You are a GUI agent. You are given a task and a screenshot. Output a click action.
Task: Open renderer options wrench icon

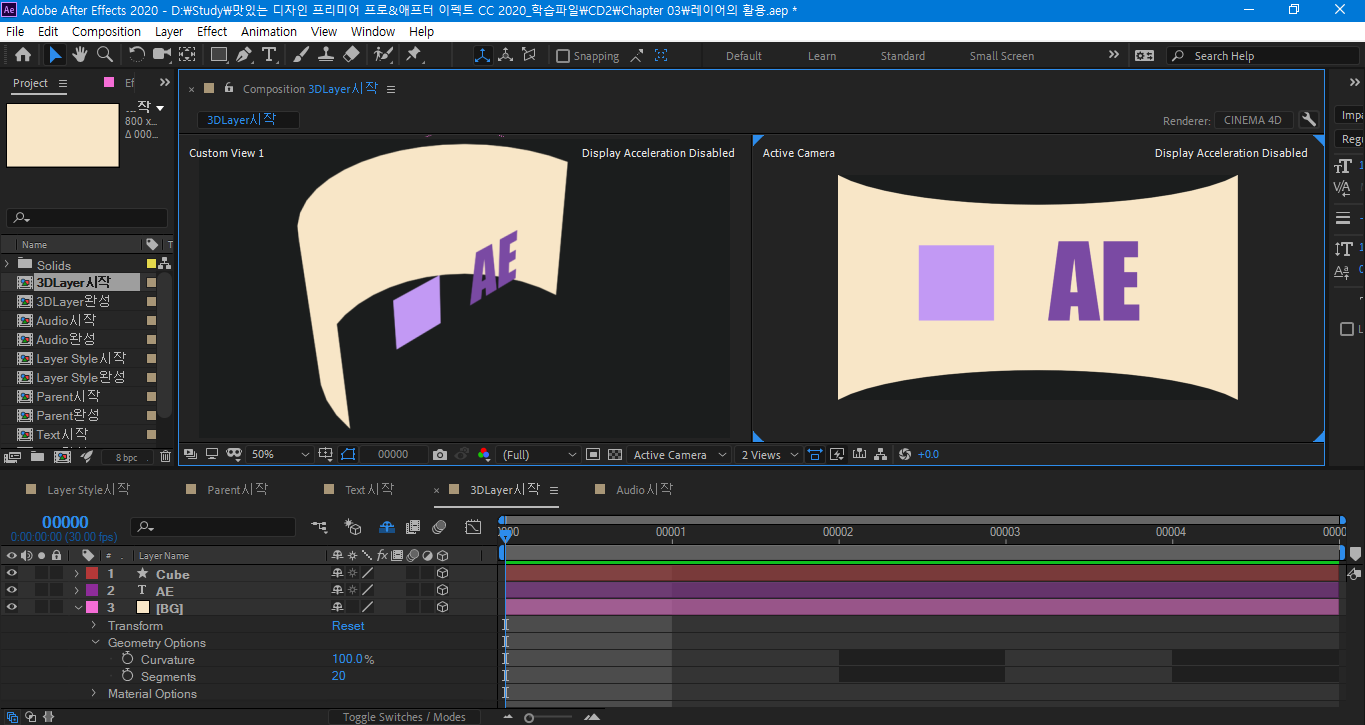click(x=1308, y=120)
